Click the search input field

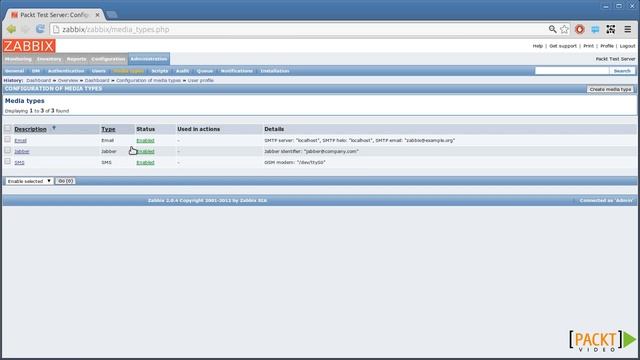(572, 71)
